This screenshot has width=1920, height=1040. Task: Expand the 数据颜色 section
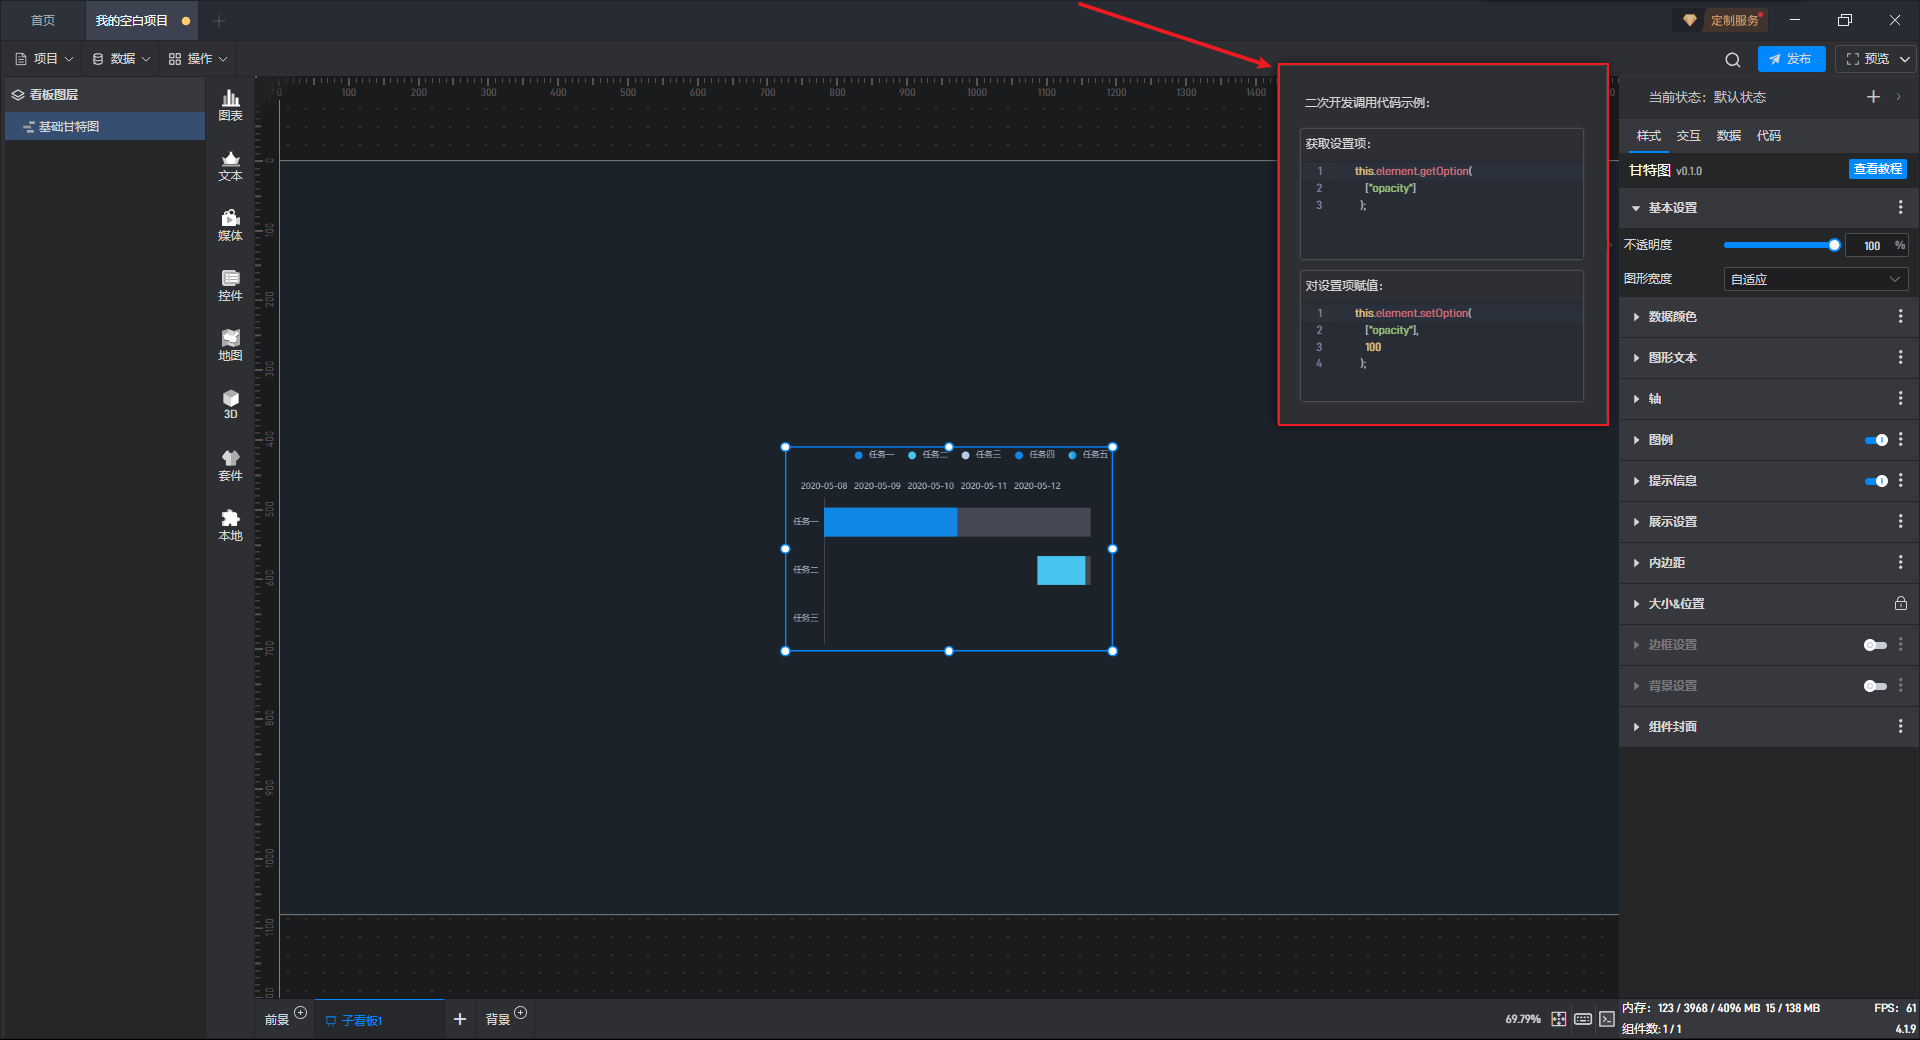(x=1672, y=317)
